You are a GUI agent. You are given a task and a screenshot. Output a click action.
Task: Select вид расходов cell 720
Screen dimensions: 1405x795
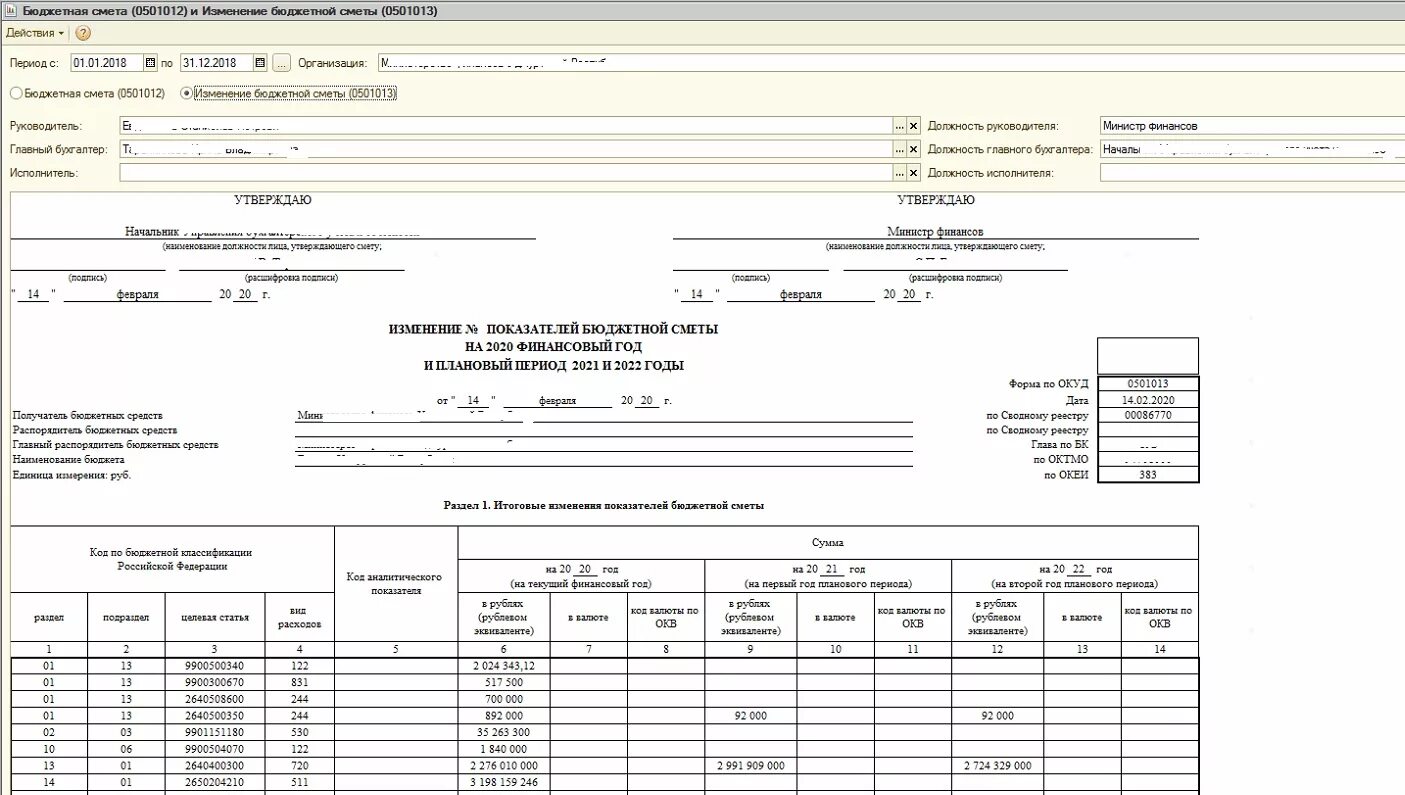(x=299, y=765)
